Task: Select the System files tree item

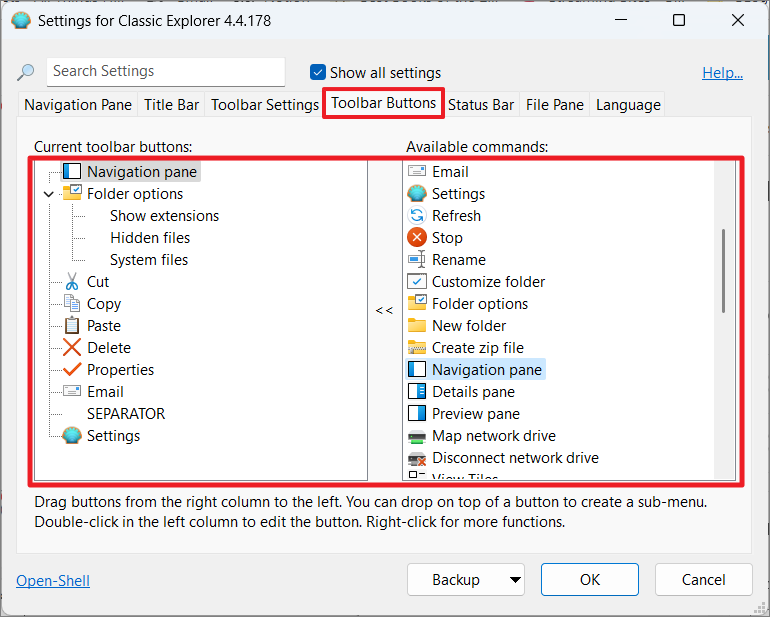Action: point(149,259)
